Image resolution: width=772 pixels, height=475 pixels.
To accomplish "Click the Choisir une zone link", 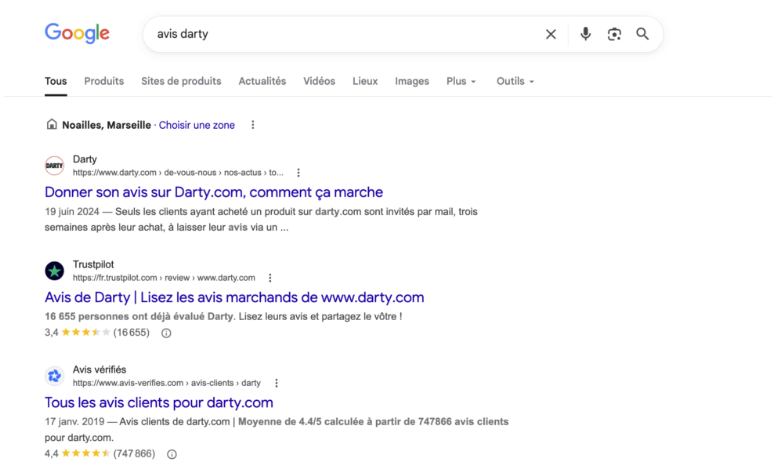I will coord(196,125).
